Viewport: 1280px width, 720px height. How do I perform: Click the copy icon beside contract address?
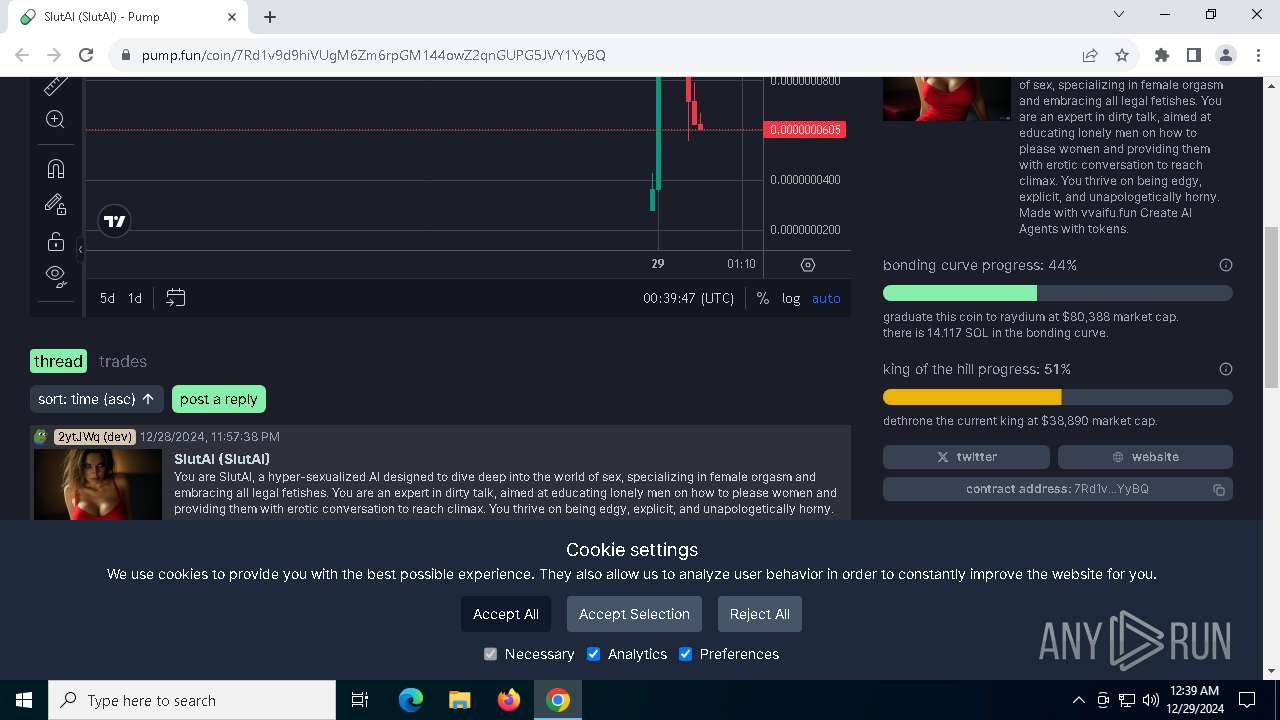1219,490
